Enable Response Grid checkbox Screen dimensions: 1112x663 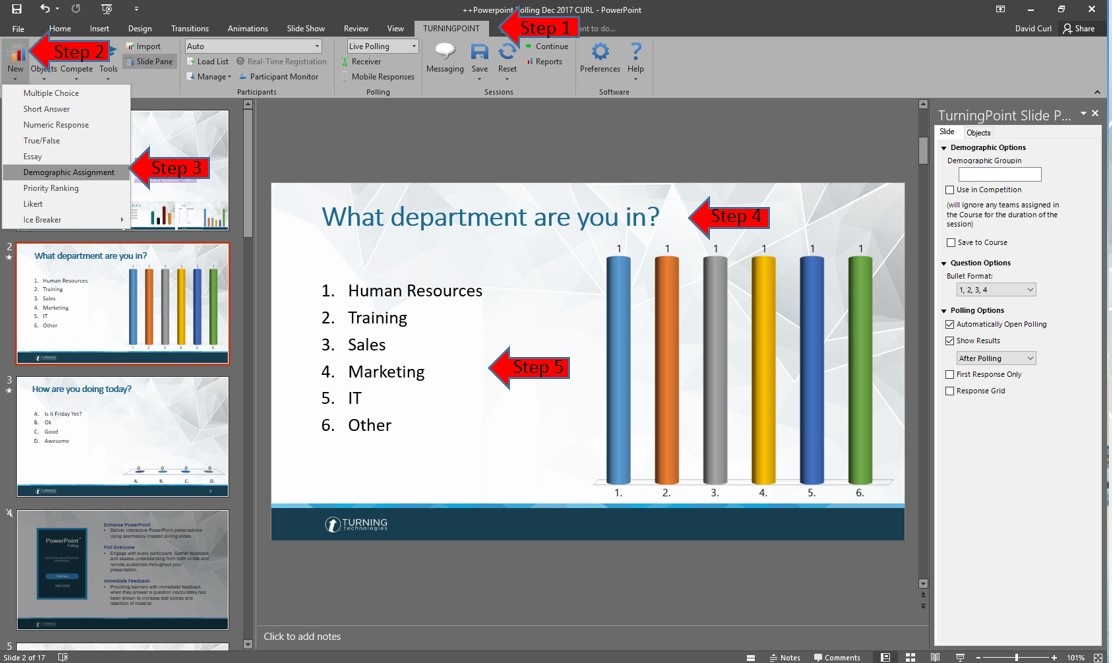pos(950,391)
